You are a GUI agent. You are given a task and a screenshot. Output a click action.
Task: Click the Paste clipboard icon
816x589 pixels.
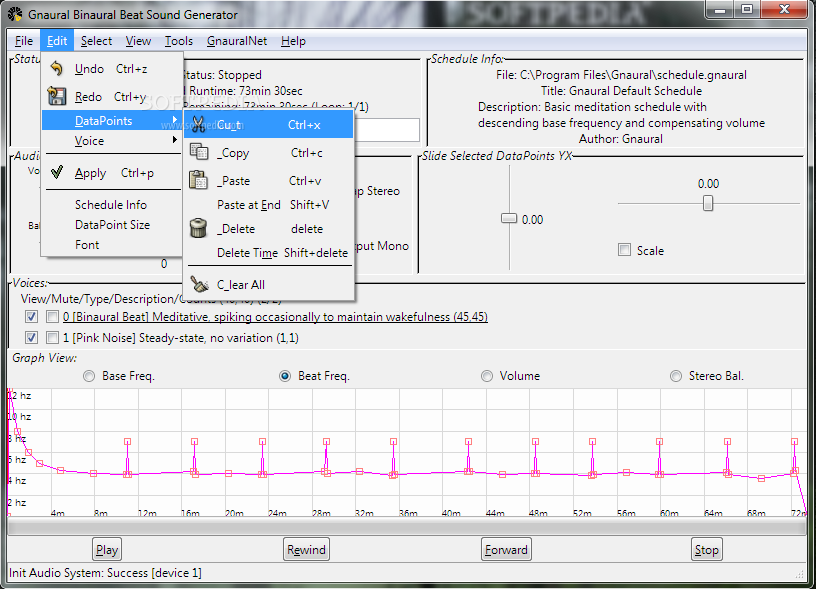[x=198, y=180]
